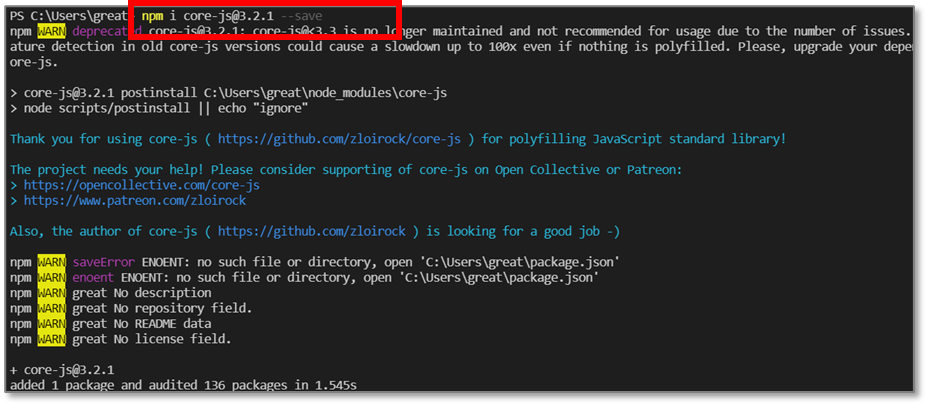Screen dimensions: 928x406
Task: Click the '+ core-js@3.2.1' result line
Action: [62, 370]
